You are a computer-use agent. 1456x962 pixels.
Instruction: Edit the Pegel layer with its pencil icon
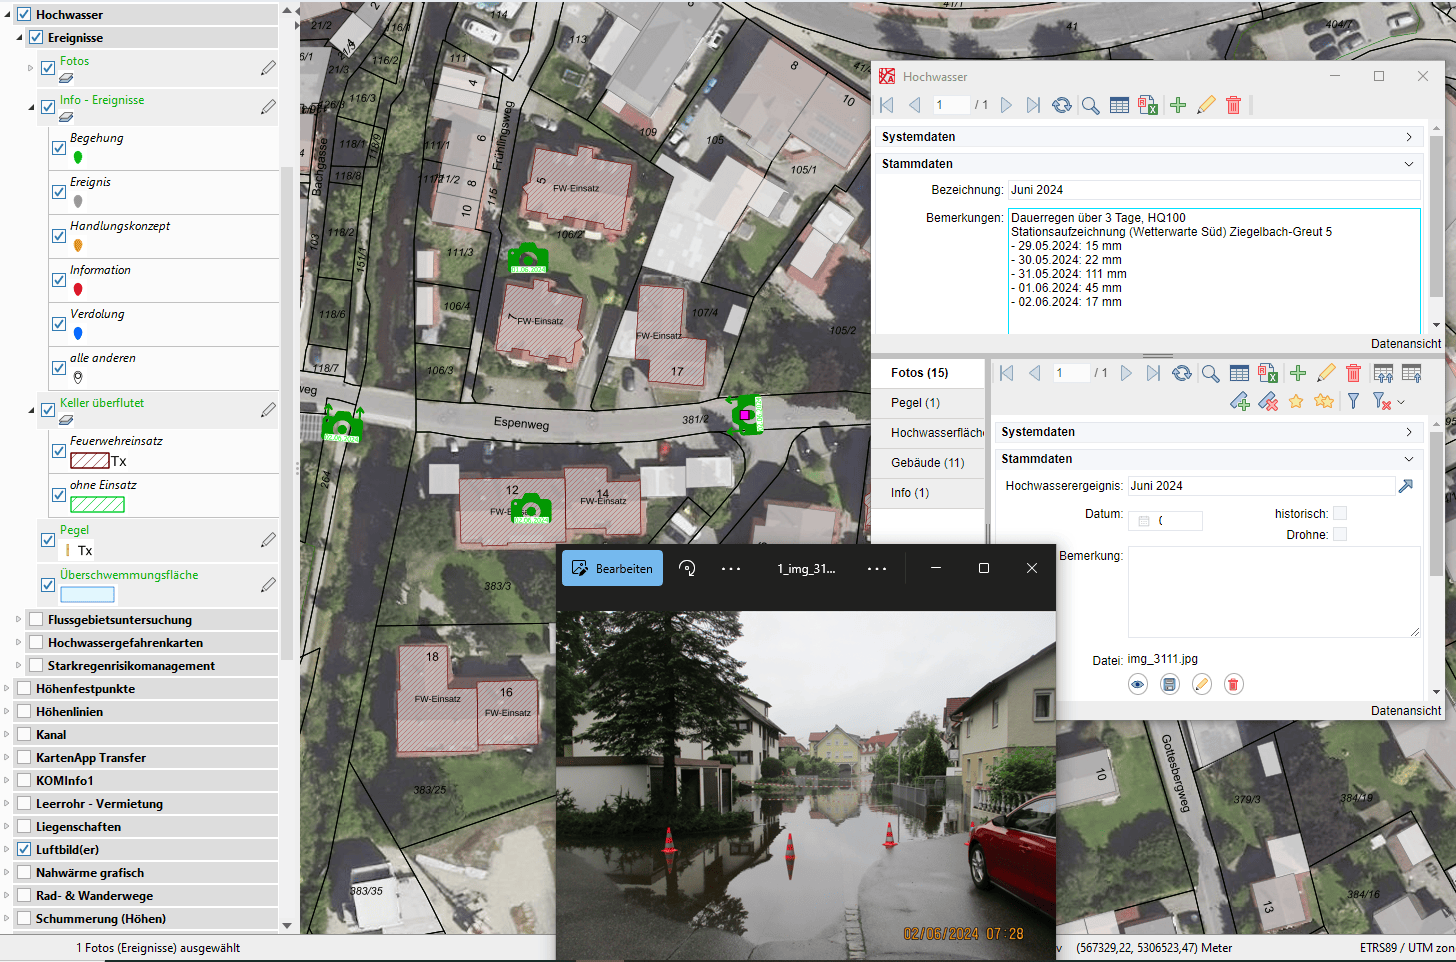268,540
